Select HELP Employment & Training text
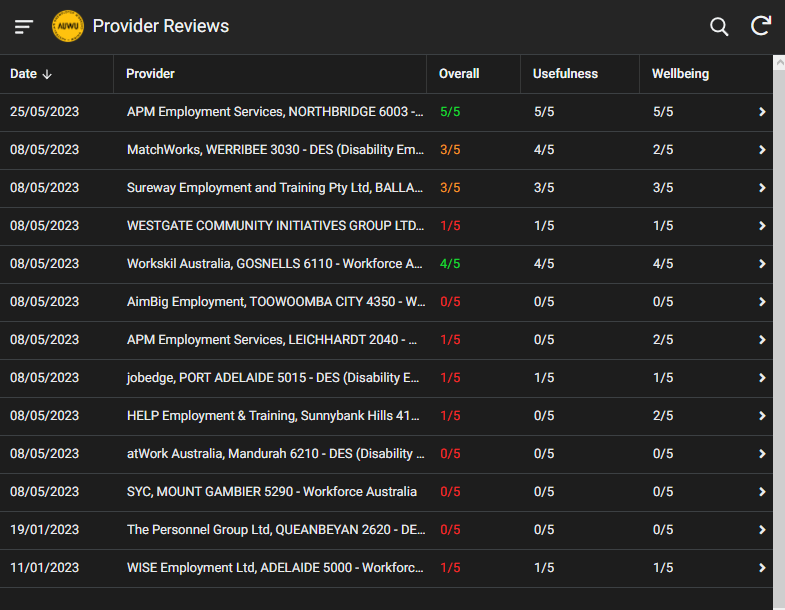The width and height of the screenshot is (785, 610). (x=273, y=416)
